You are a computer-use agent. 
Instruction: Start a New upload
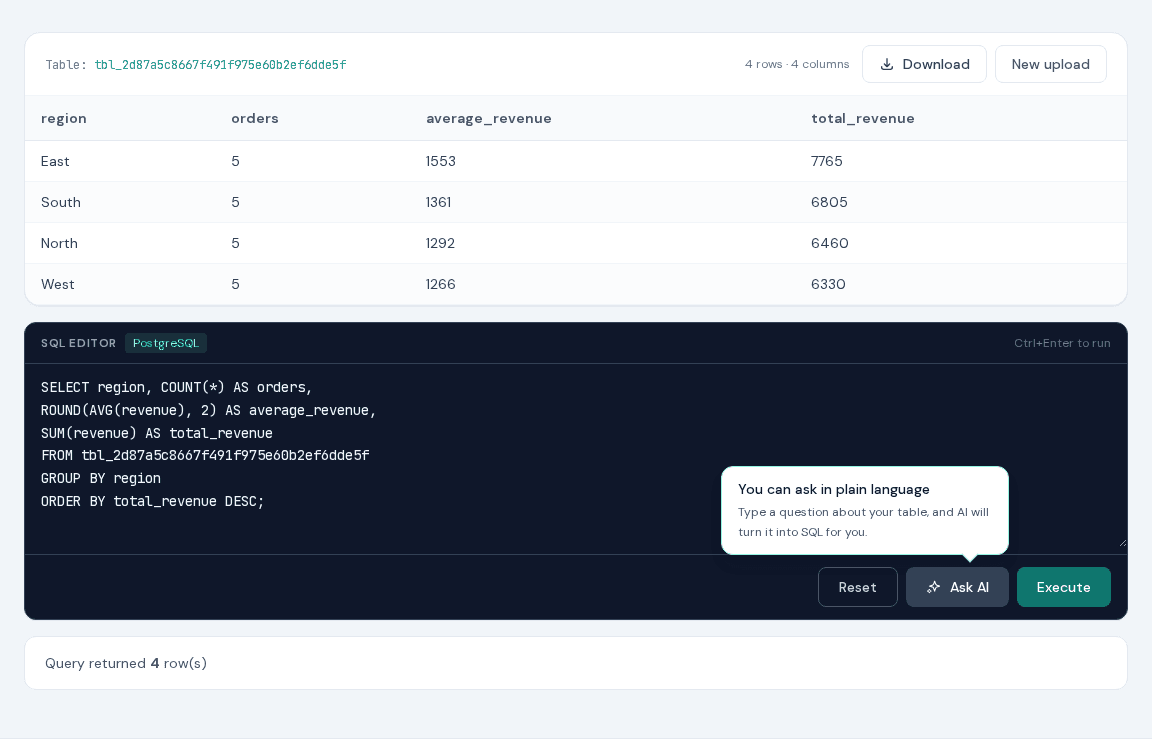pos(1051,64)
